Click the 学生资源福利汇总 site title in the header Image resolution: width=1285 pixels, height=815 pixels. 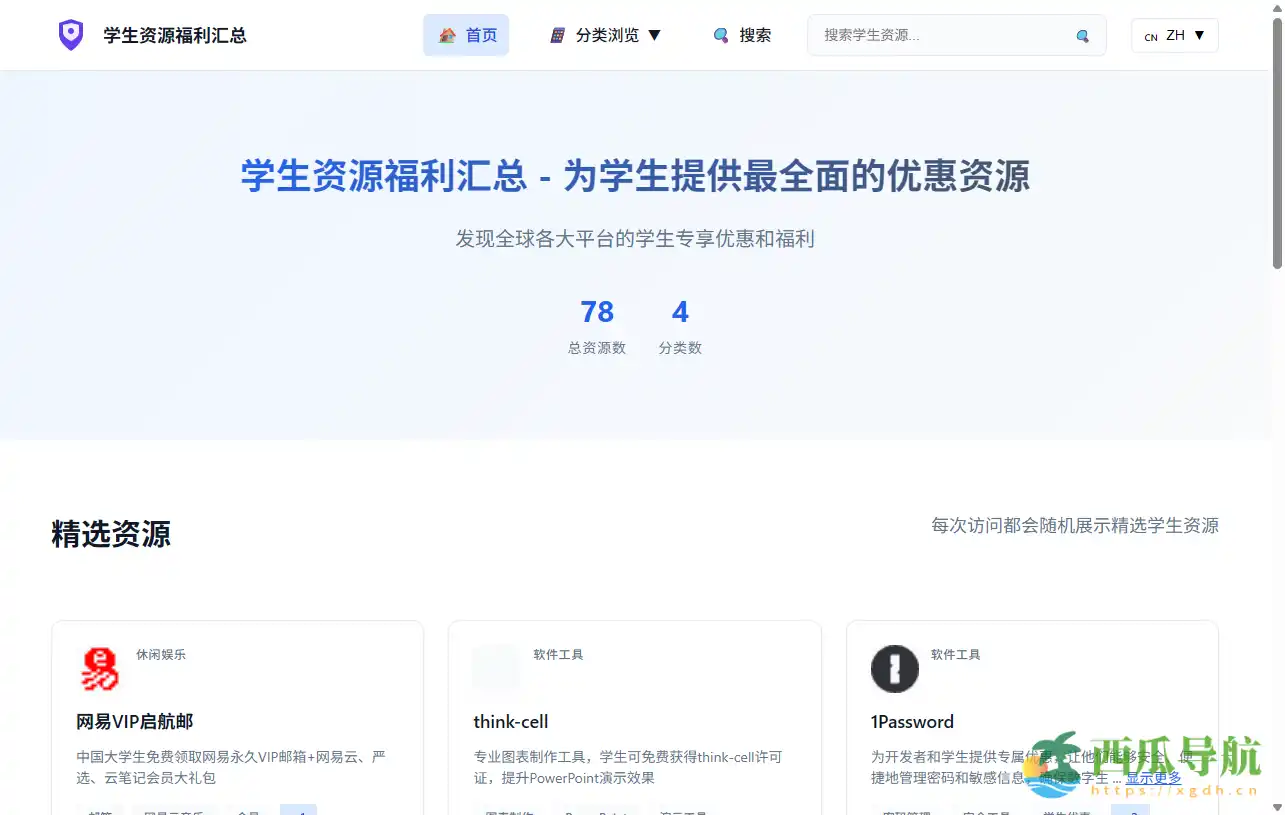tap(175, 35)
